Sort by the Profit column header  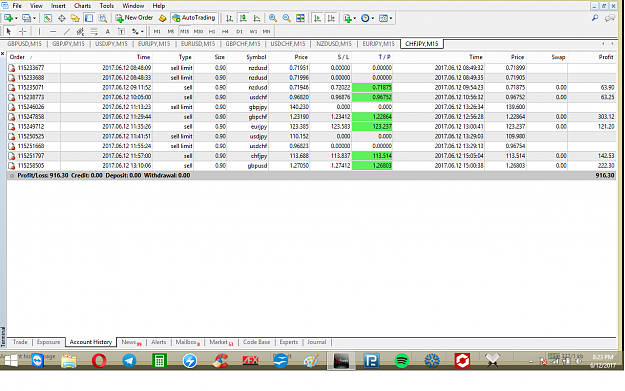pos(605,57)
